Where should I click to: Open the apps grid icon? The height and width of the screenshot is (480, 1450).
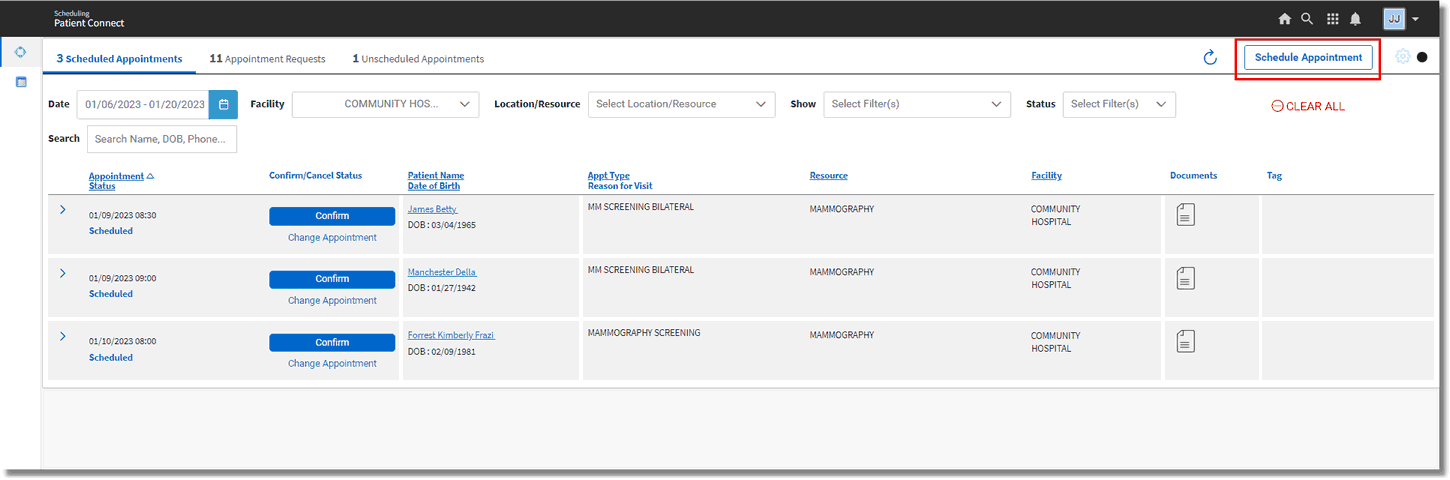tap(1332, 19)
